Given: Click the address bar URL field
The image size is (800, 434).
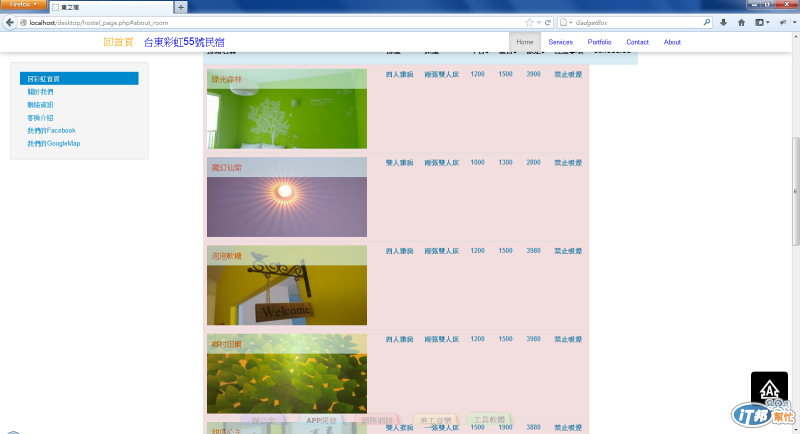Looking at the screenshot, I should [x=276, y=22].
